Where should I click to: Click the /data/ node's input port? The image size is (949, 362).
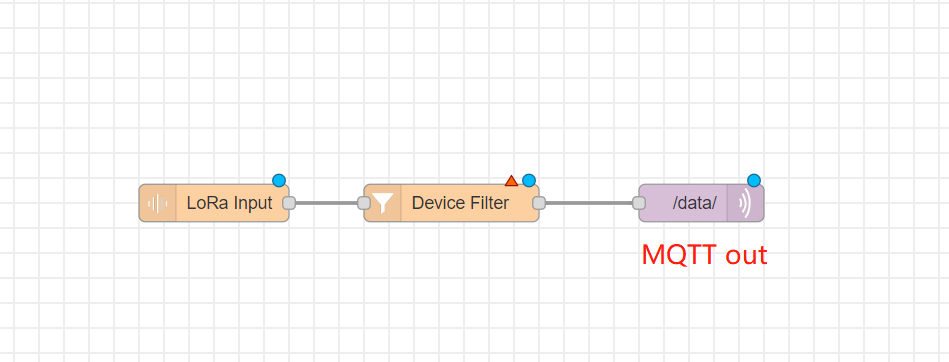[639, 203]
